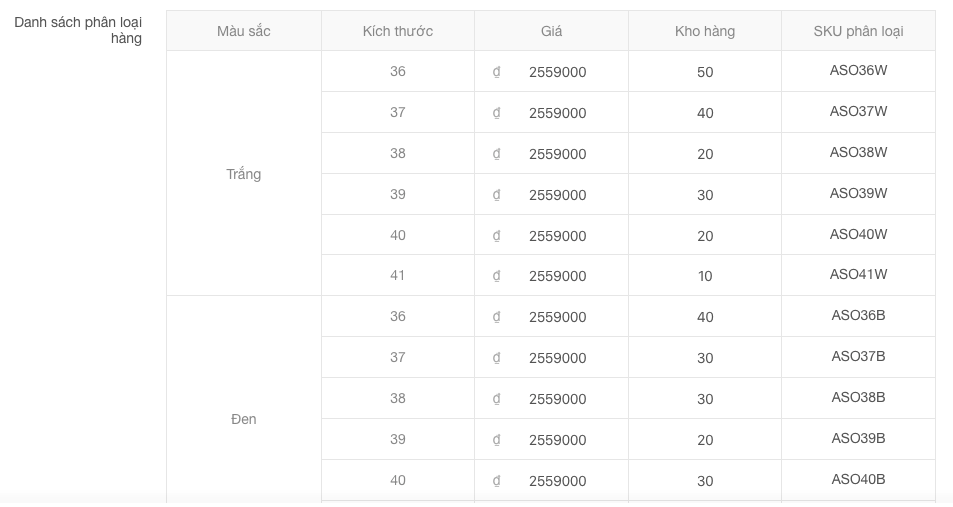This screenshot has width=953, height=507.
Task: Edit stock for Trắng size 37
Action: click(705, 113)
